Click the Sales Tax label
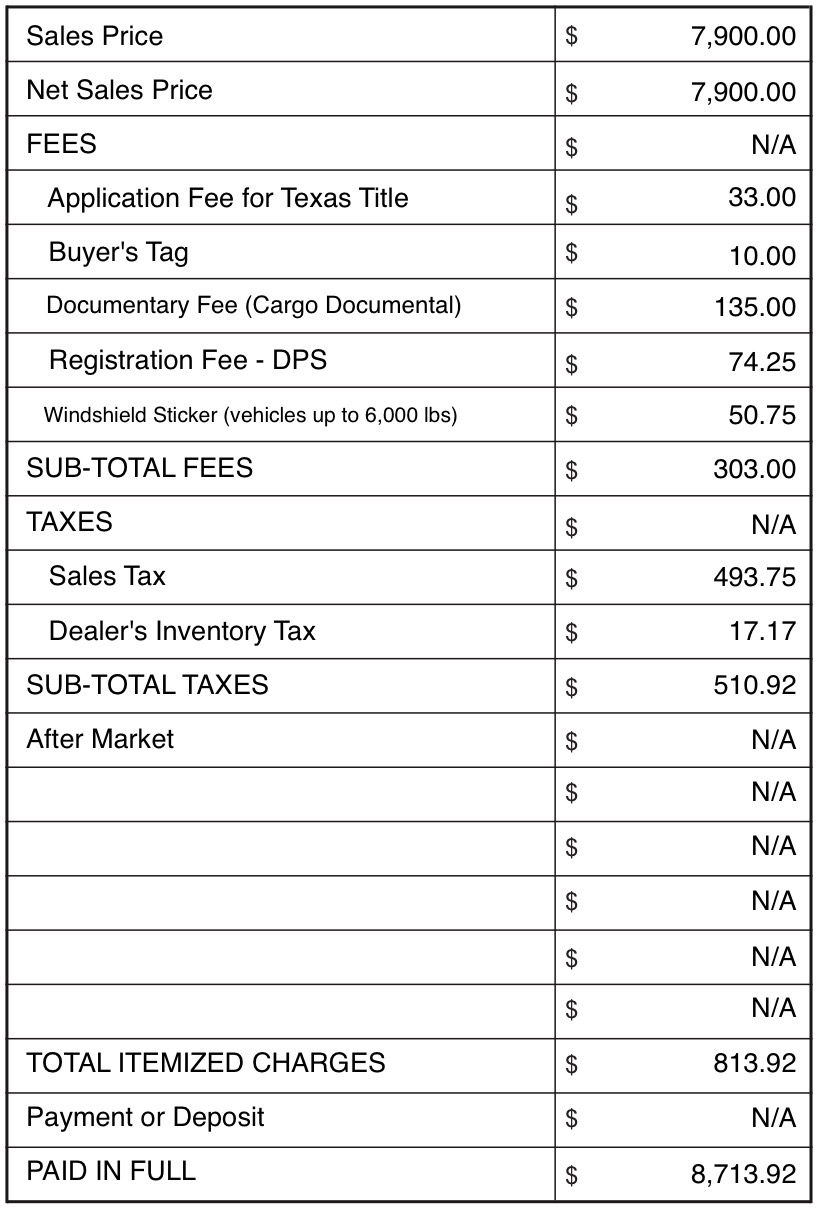The width and height of the screenshot is (817, 1211). click(x=107, y=576)
